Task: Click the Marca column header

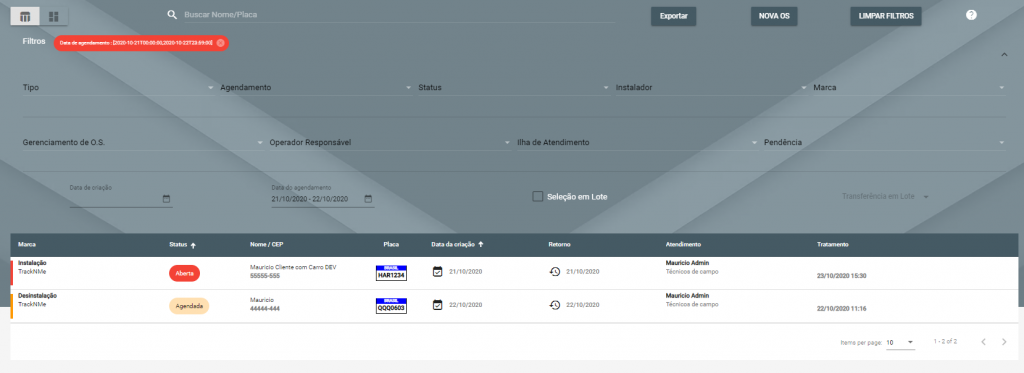Action: 27,244
